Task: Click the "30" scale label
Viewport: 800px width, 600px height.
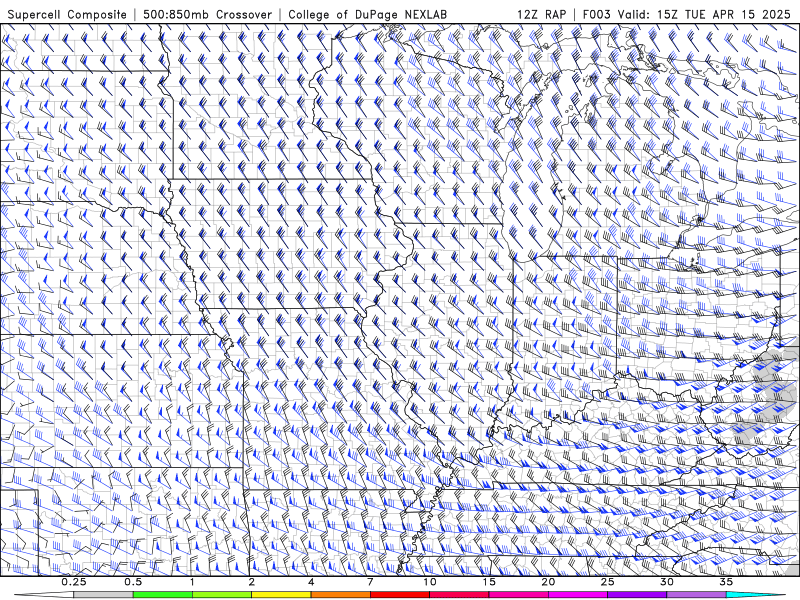Action: [x=666, y=582]
